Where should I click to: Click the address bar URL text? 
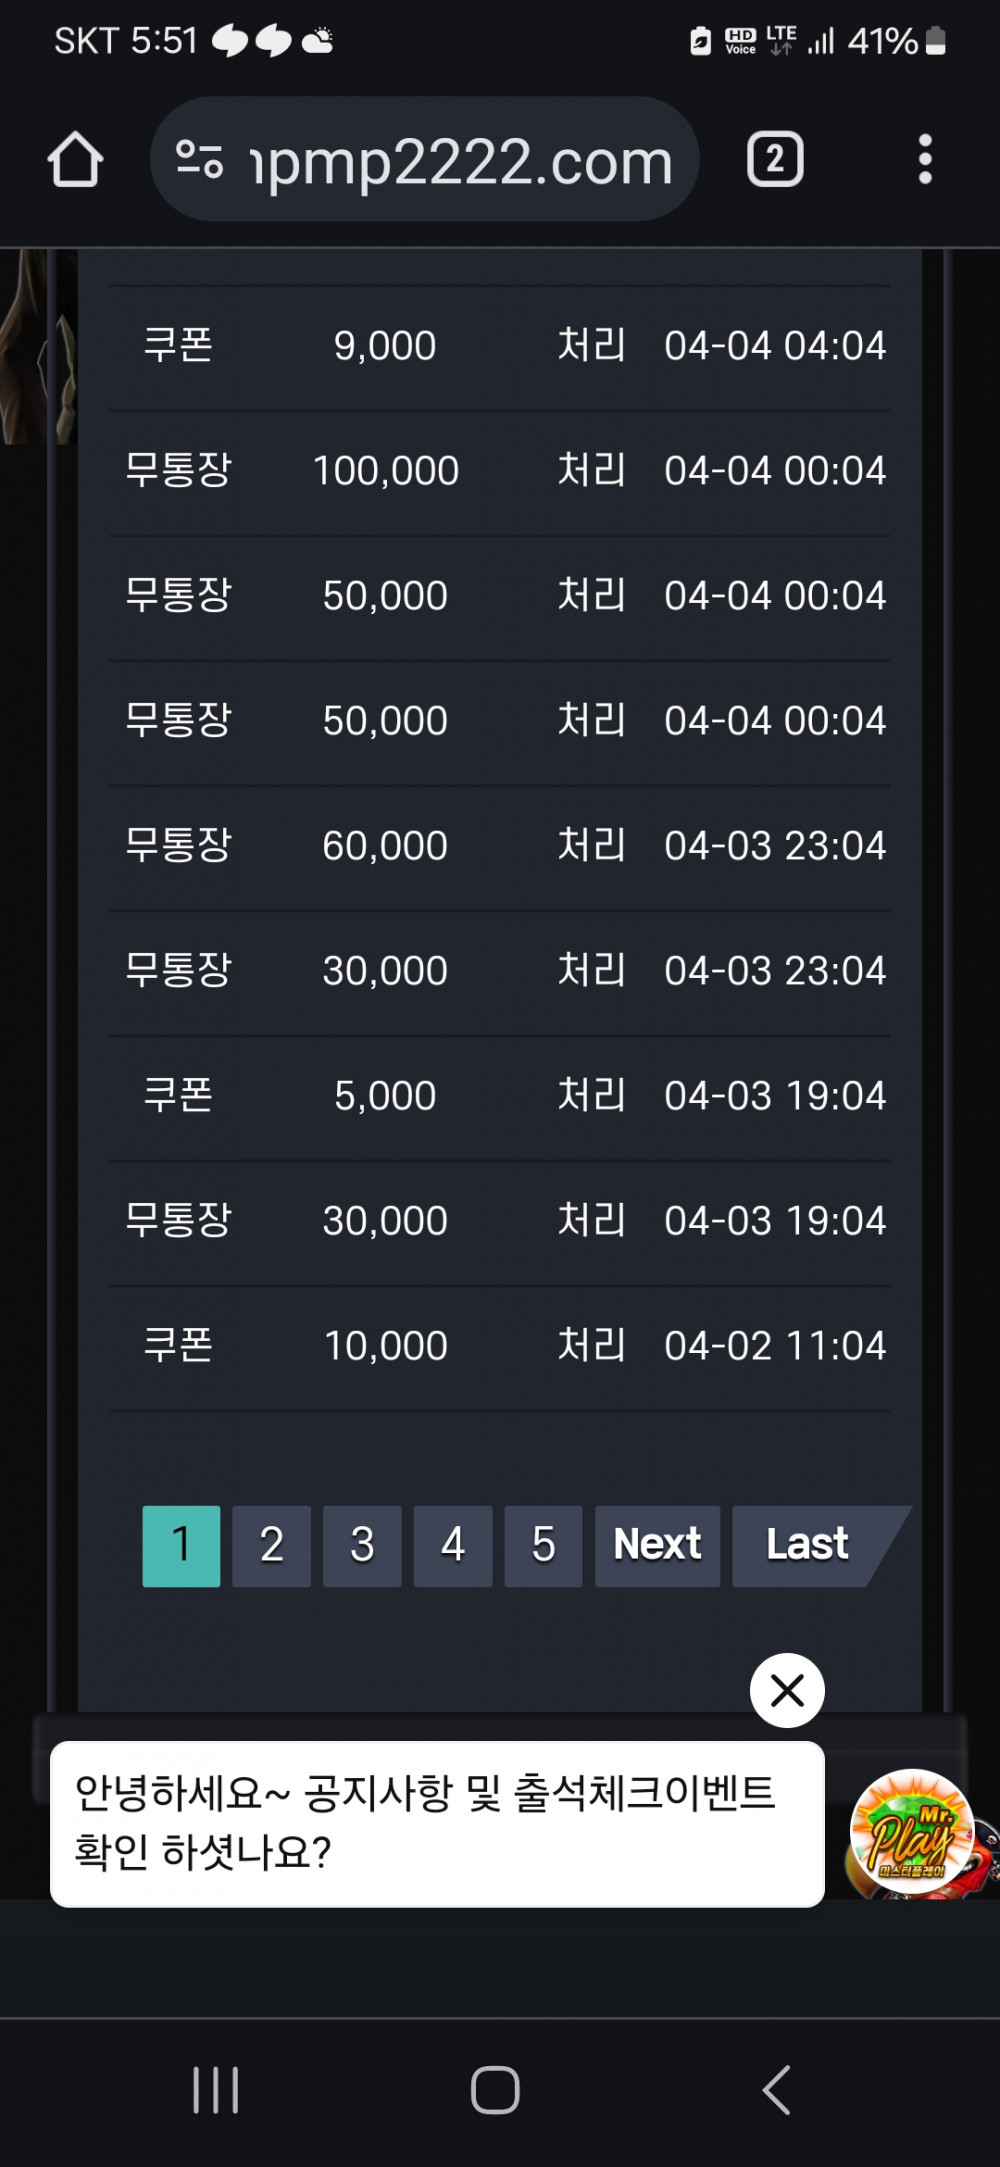coord(461,161)
